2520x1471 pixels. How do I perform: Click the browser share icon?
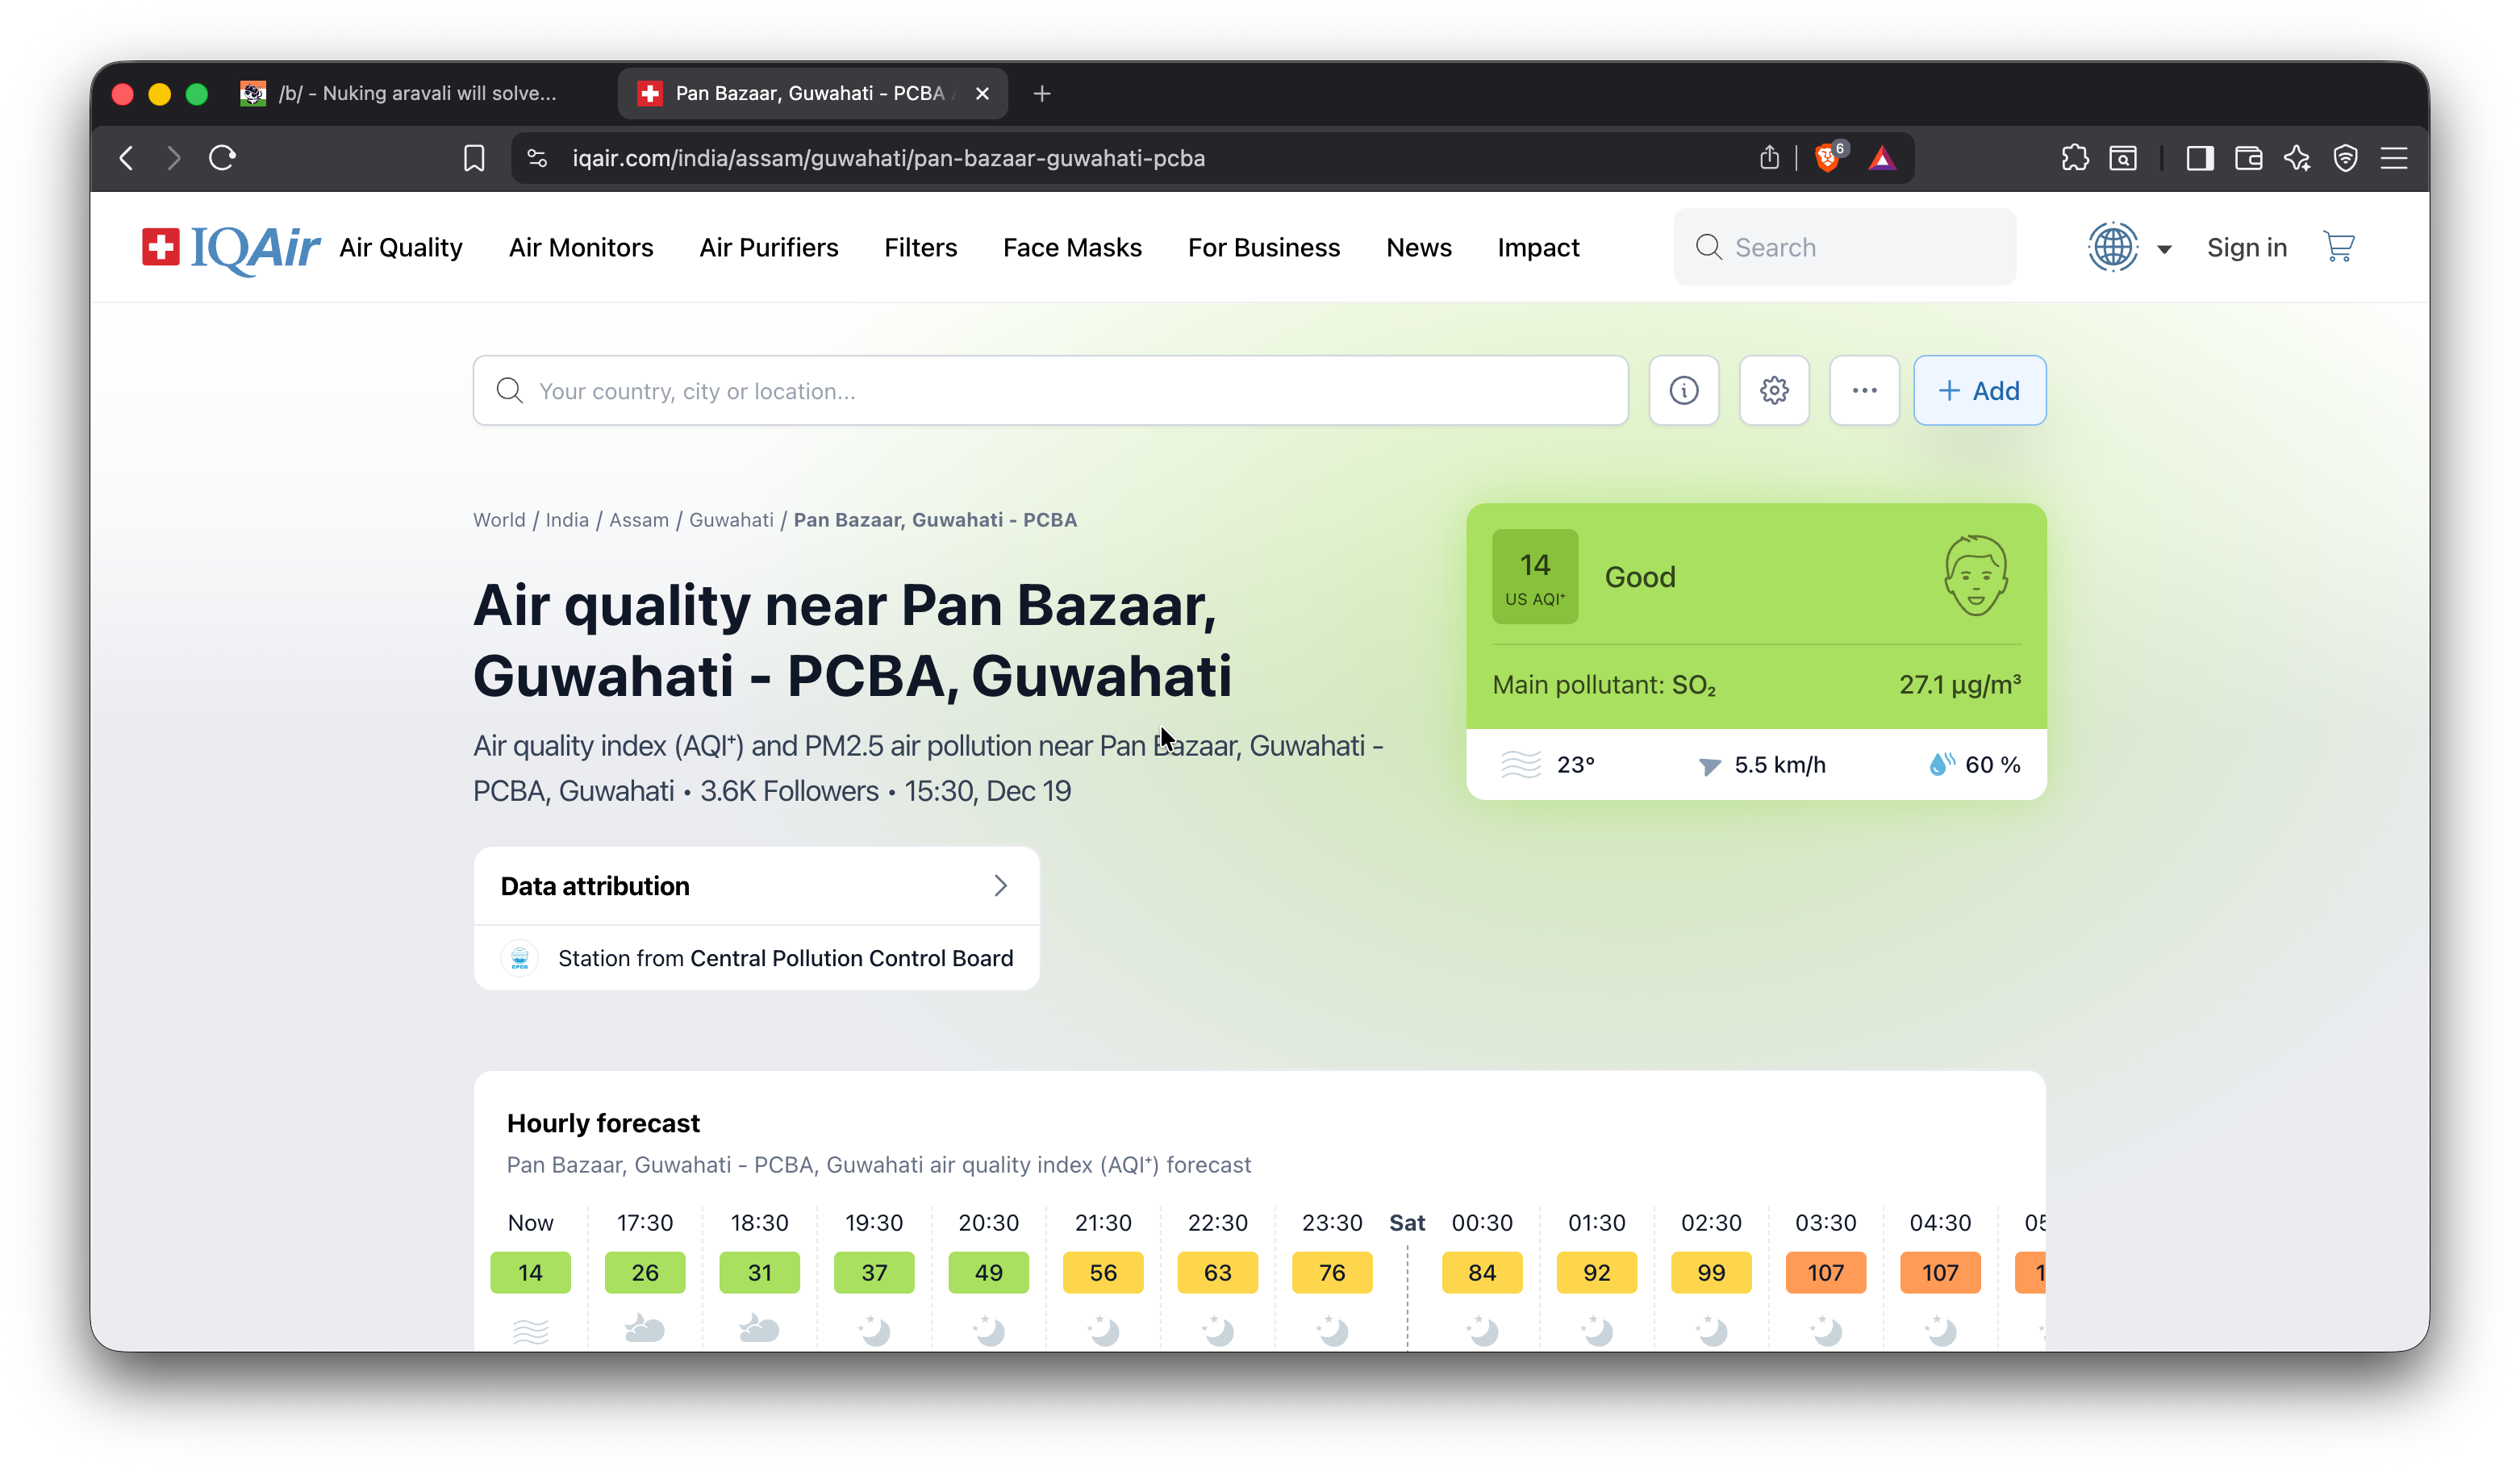(x=1769, y=158)
